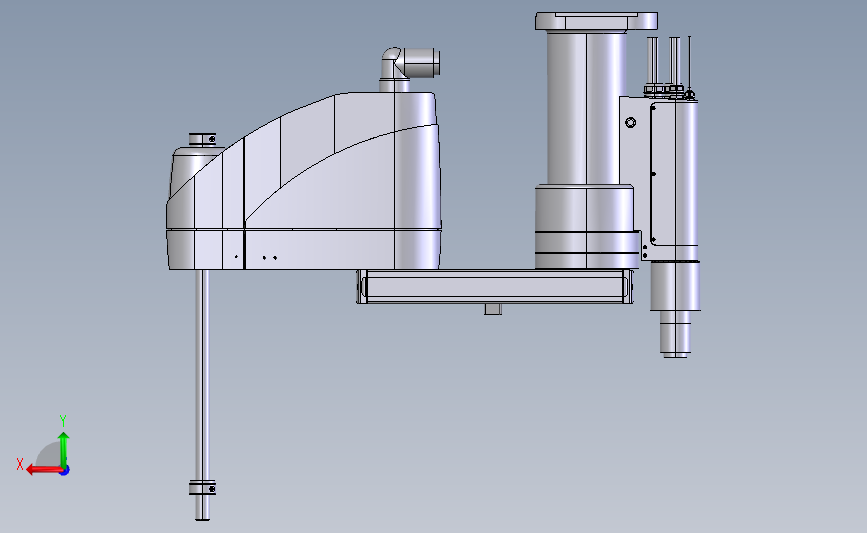This screenshot has width=867, height=533.
Task: Click the green Y axis arrow on triad
Action: click(64, 449)
